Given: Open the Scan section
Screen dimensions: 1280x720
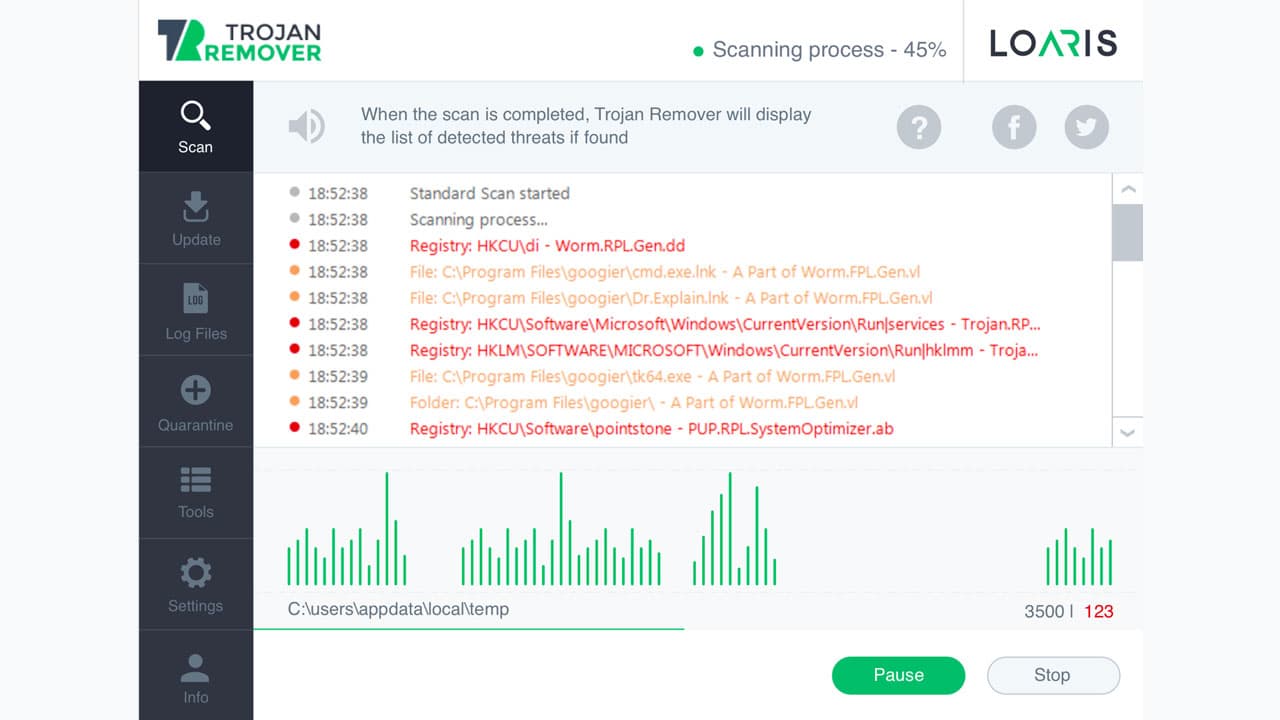Looking at the screenshot, I should click(195, 126).
